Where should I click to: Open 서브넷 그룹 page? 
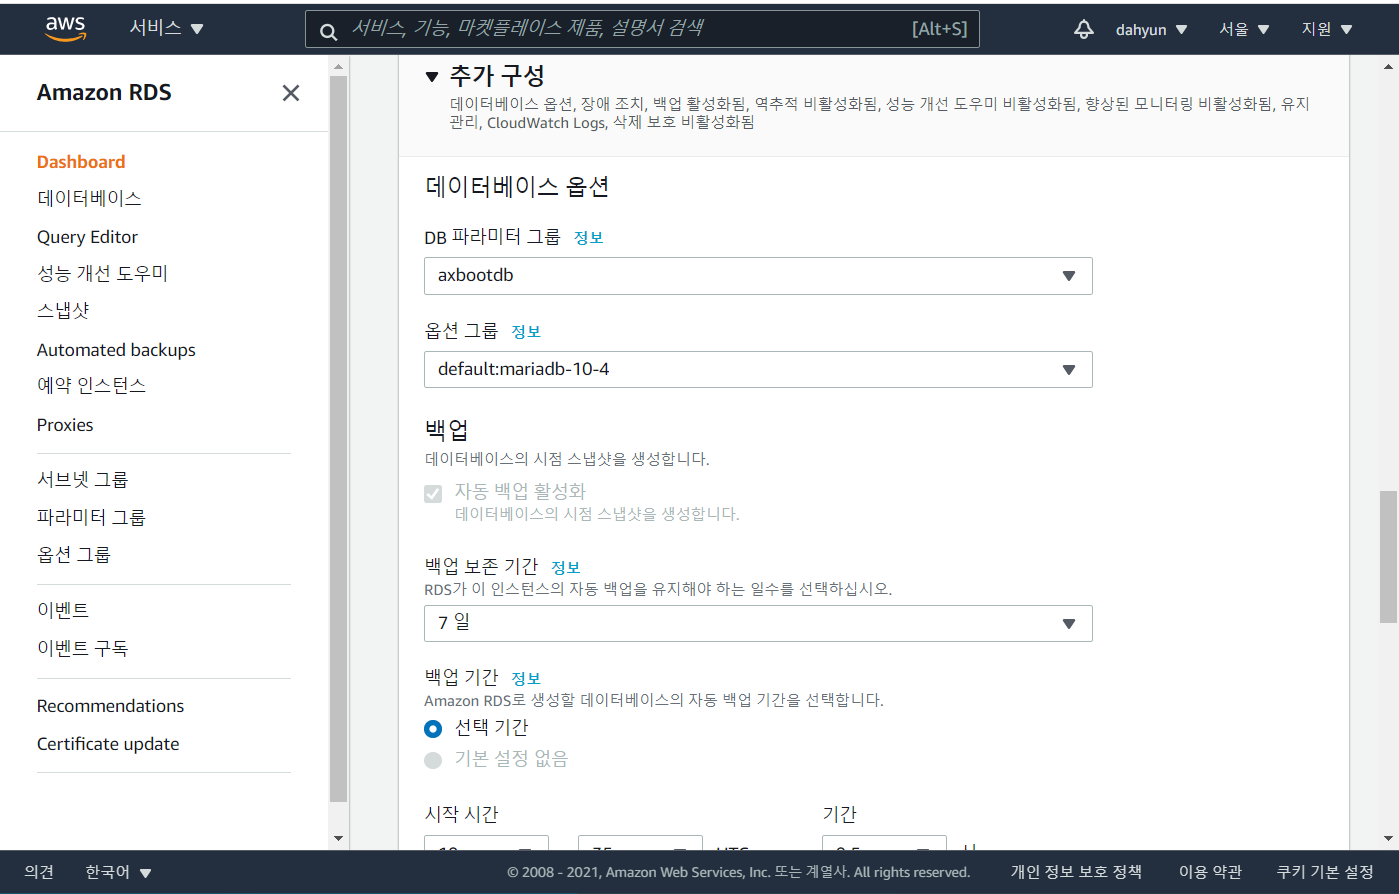82,479
